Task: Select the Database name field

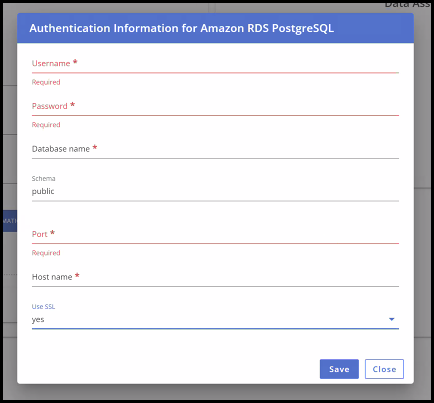Action: [x=215, y=149]
